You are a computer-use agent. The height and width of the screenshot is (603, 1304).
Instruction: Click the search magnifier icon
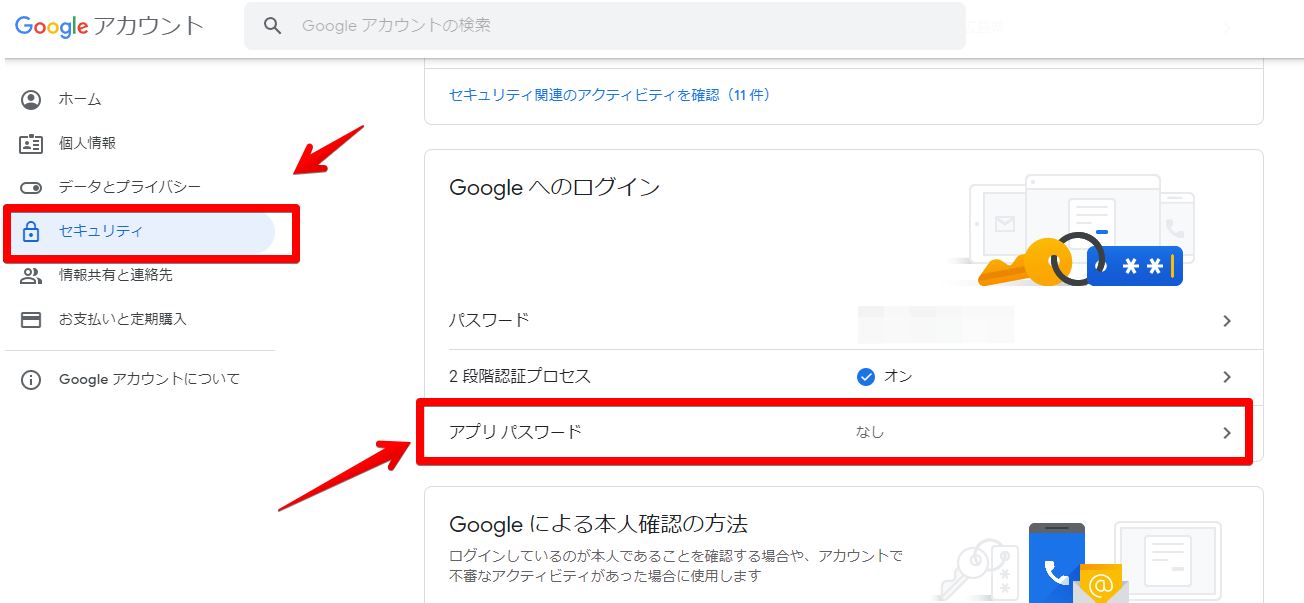click(273, 26)
